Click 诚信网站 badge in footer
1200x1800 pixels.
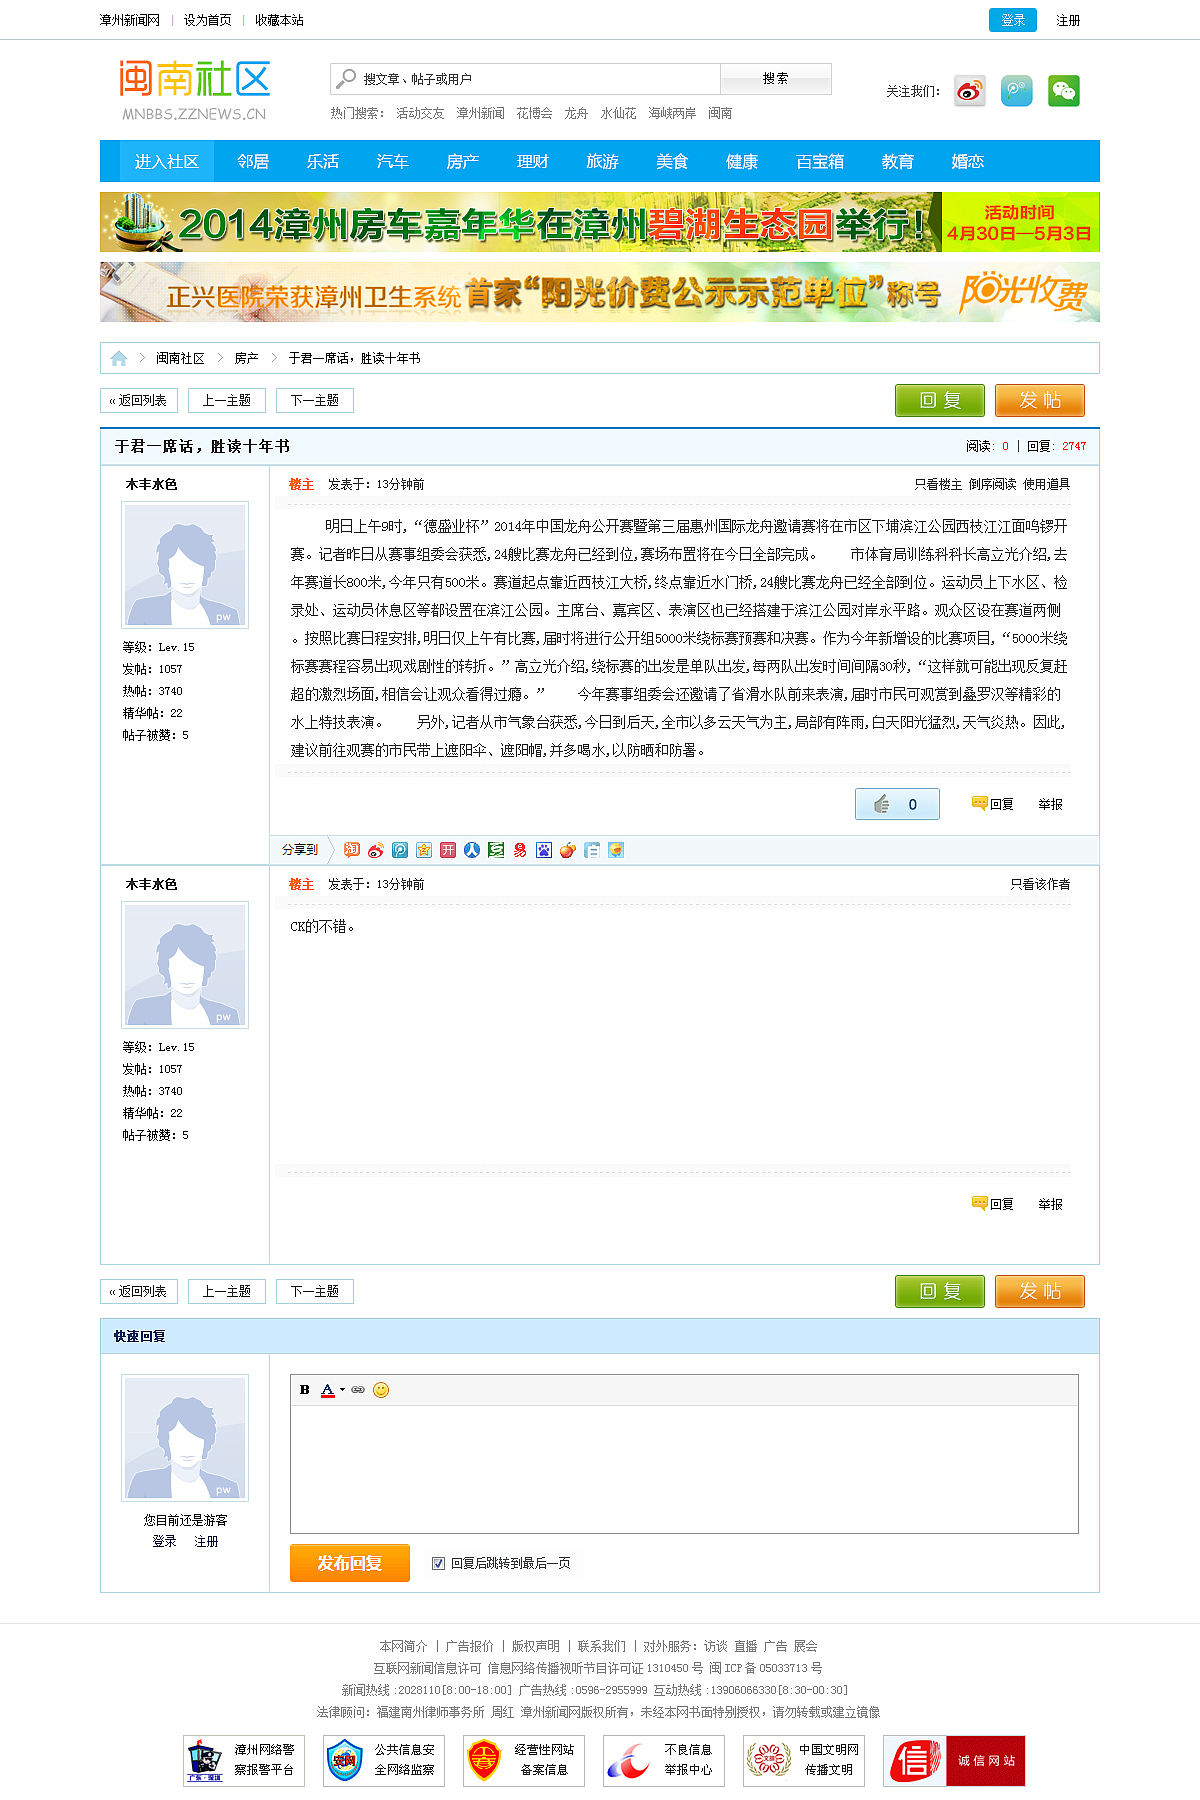pos(954,1761)
